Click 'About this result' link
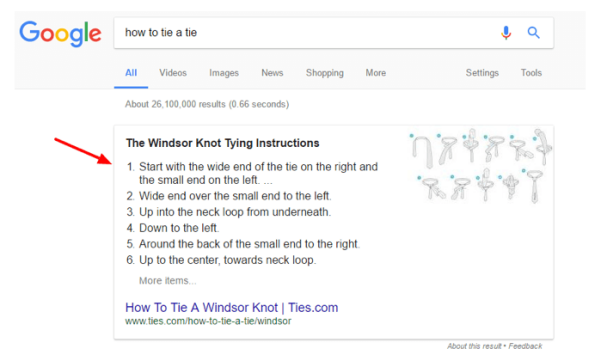Viewport: 607px width, 361px height. point(474,346)
